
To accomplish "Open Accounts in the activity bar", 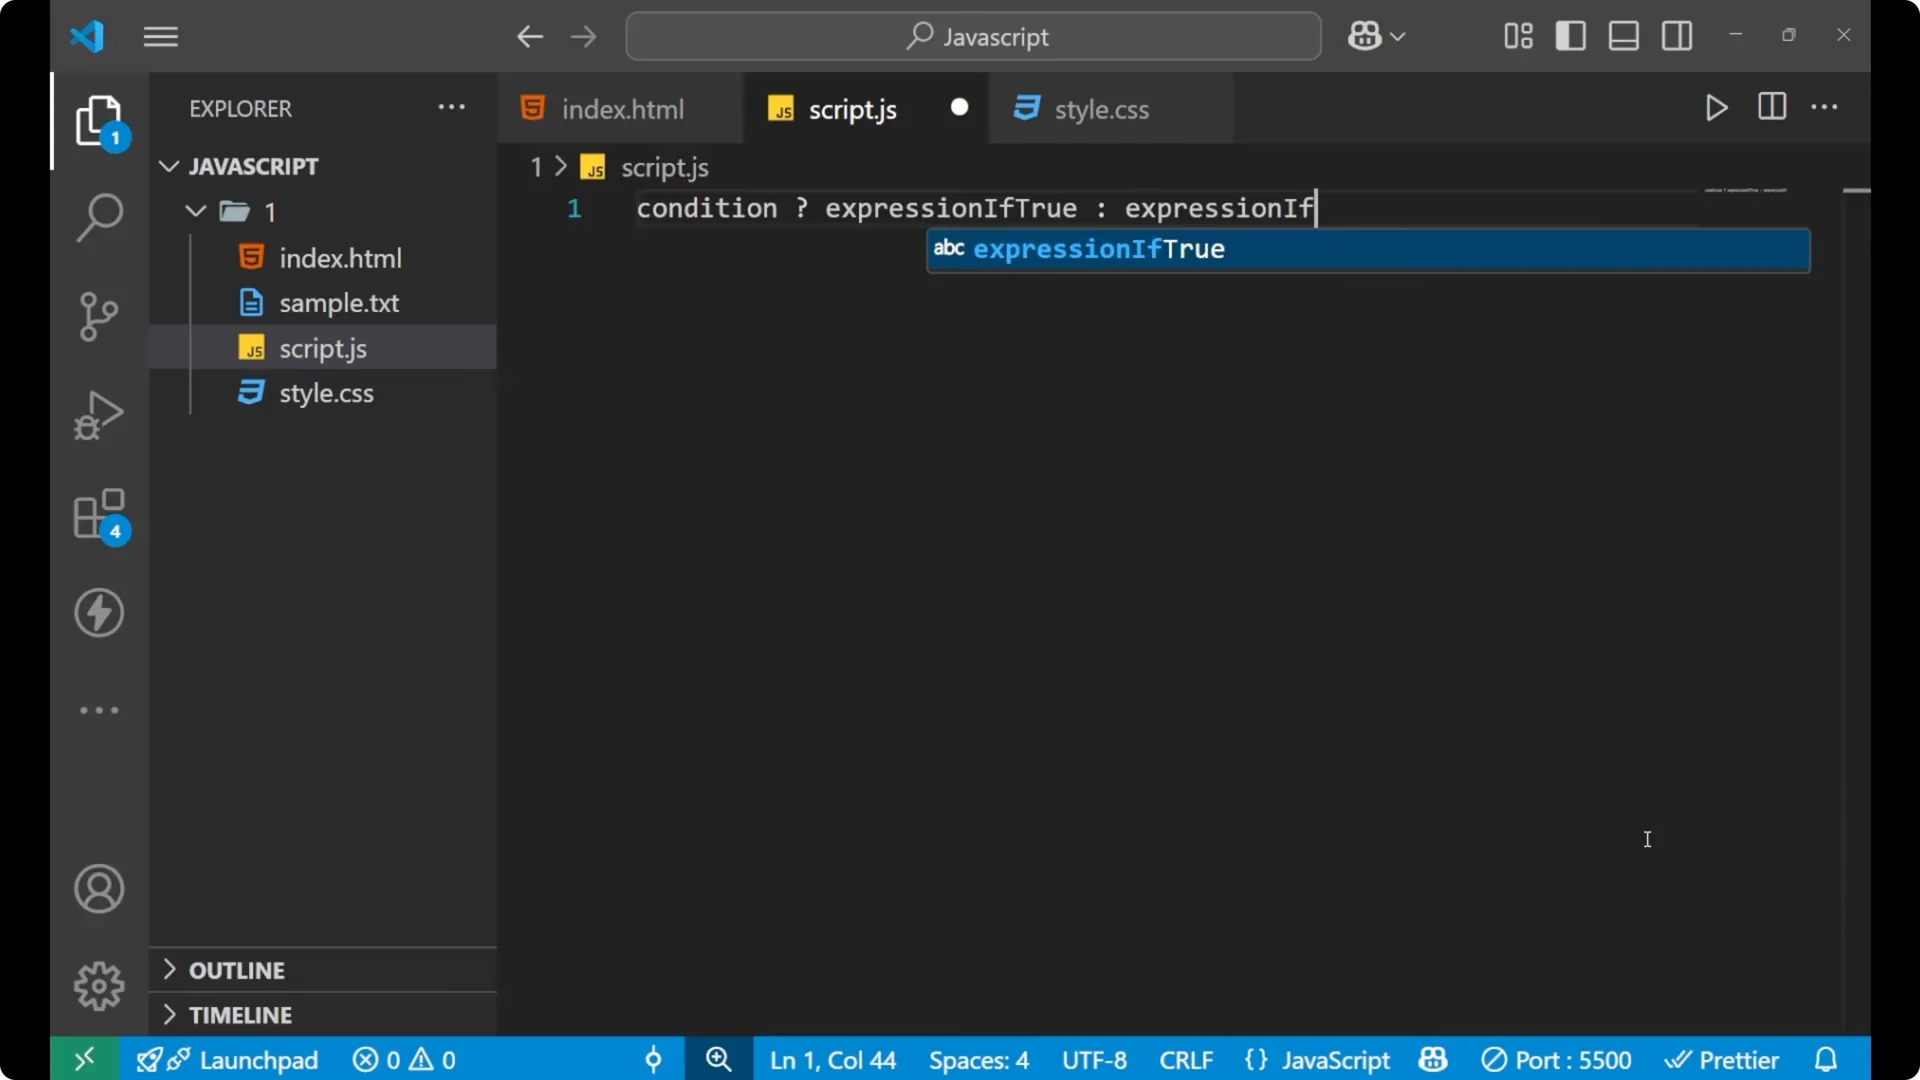I will 99,889.
